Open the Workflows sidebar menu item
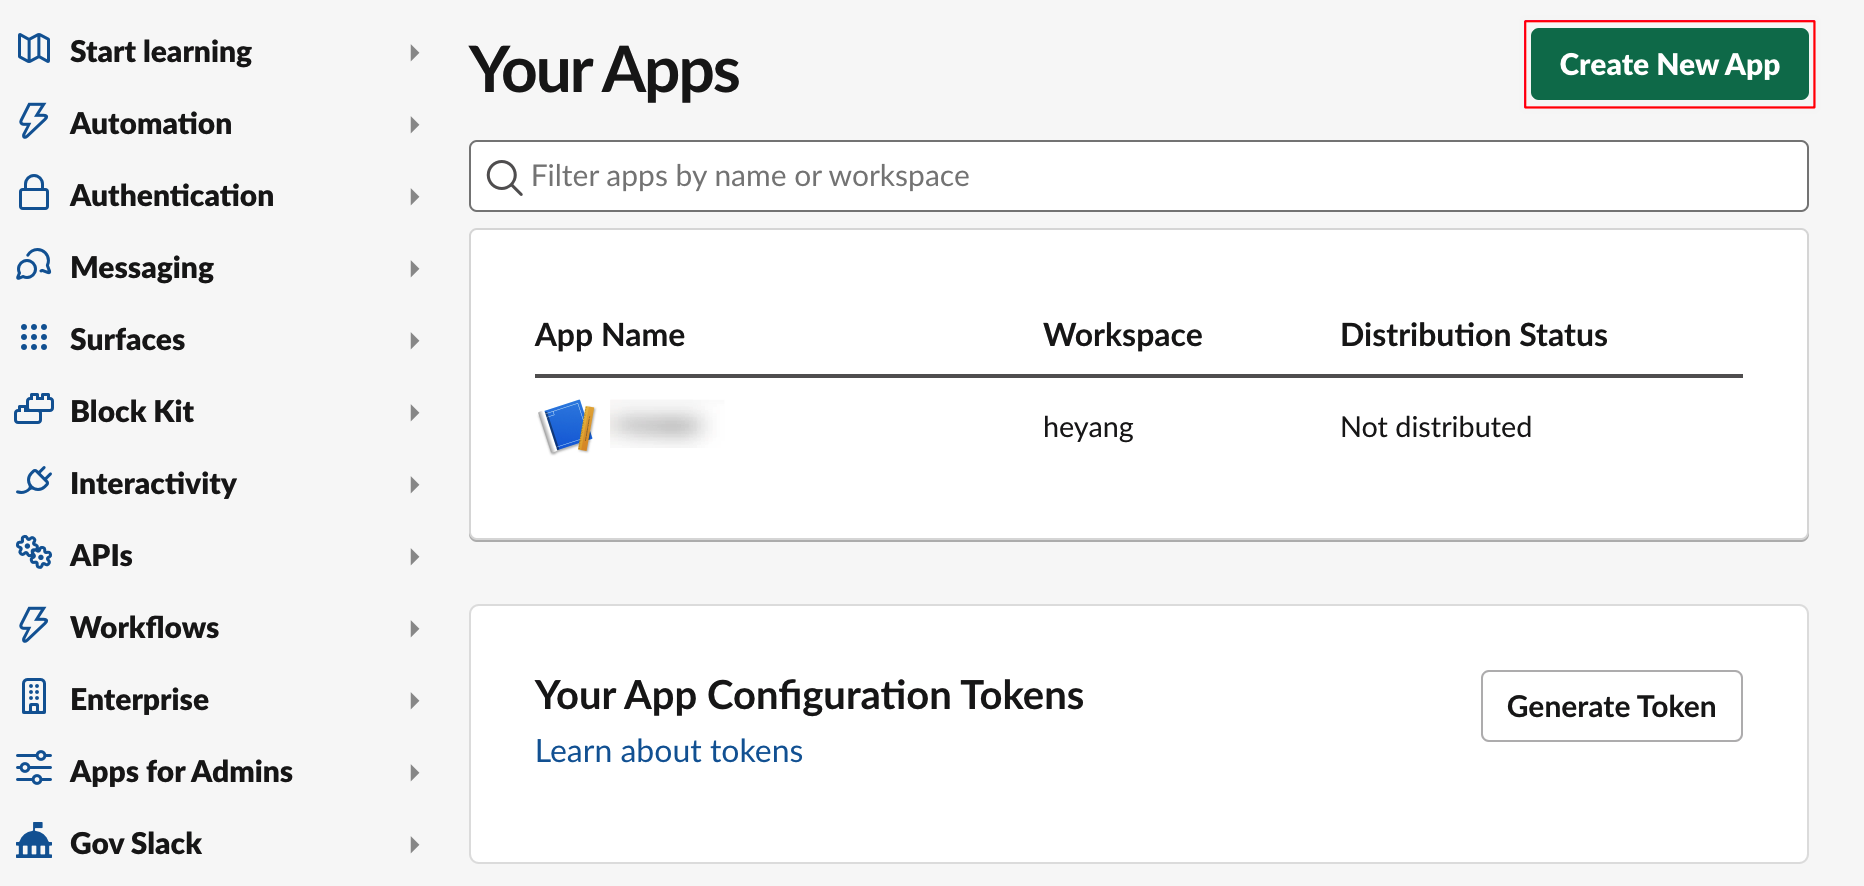The height and width of the screenshot is (886, 1864). pyautogui.click(x=145, y=628)
